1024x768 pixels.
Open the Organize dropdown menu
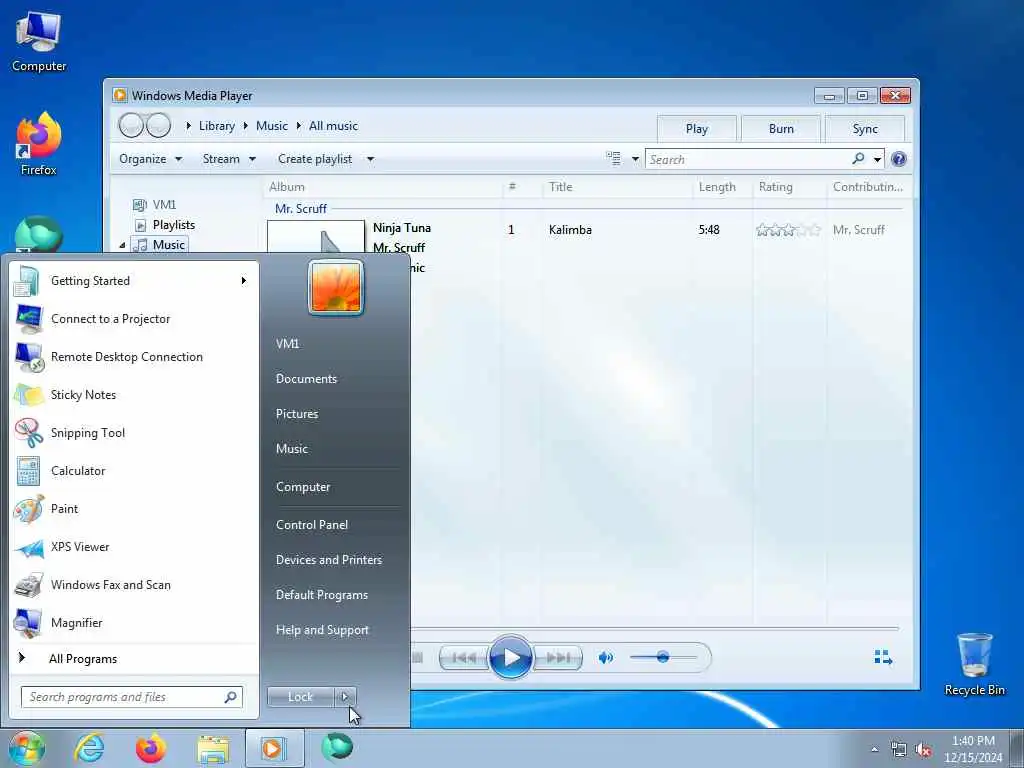tap(150, 159)
